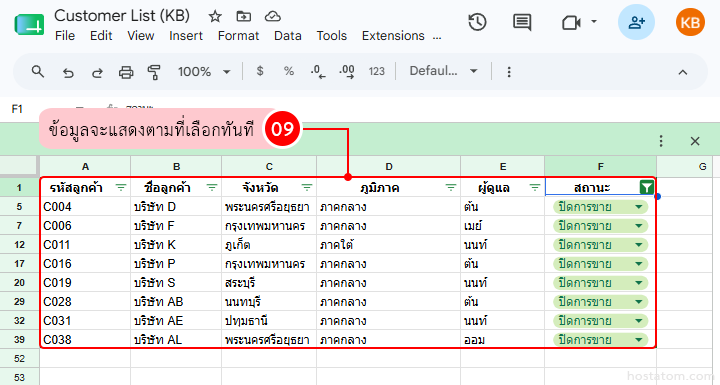Viewport: 720px width, 385px height.
Task: Search the menus with magnifier icon
Action: tap(38, 71)
